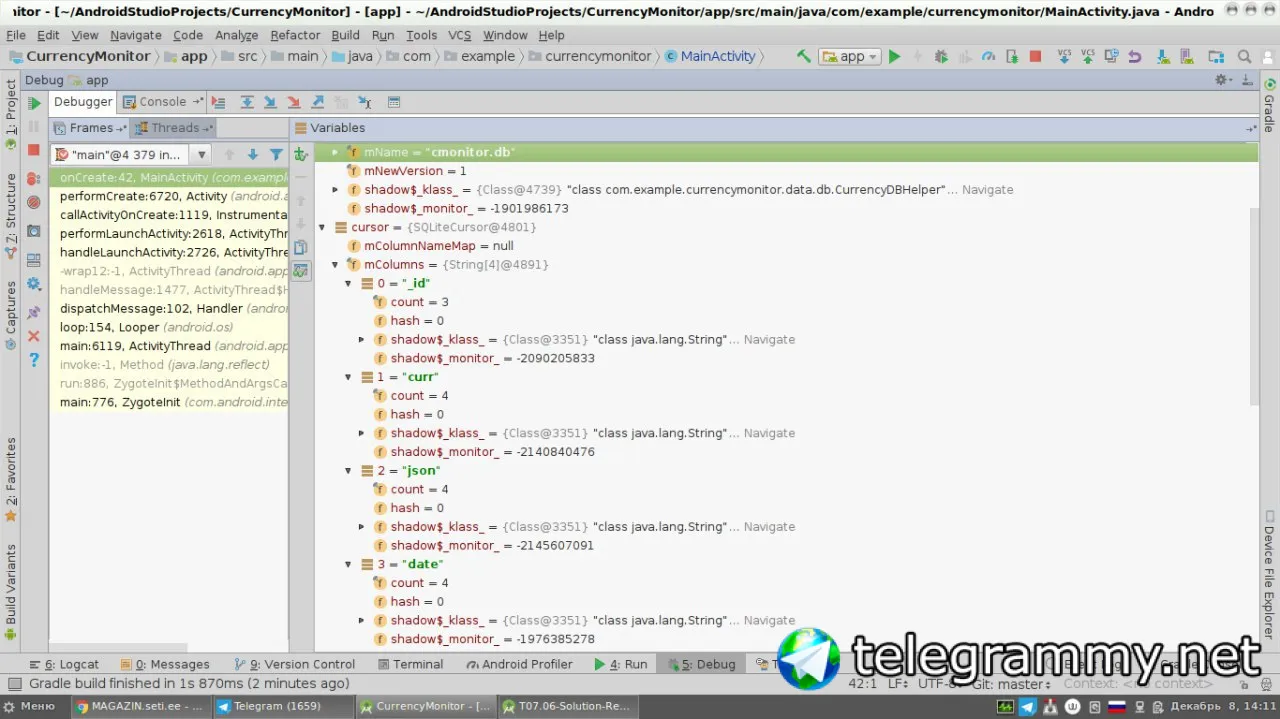Open the Terminal tool window

[x=410, y=664]
